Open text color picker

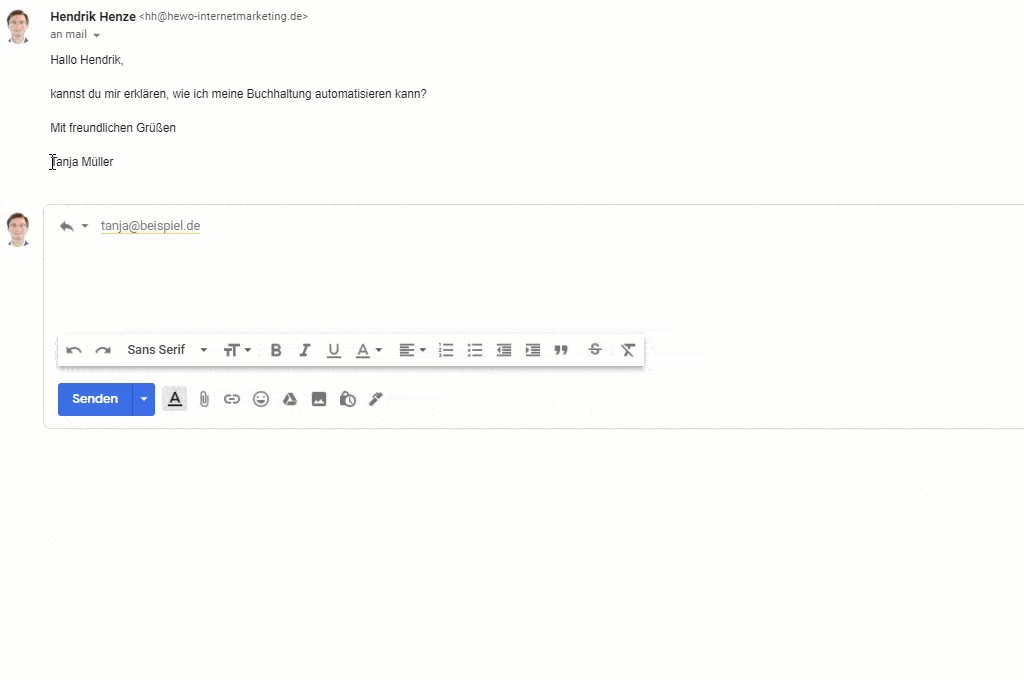[368, 350]
